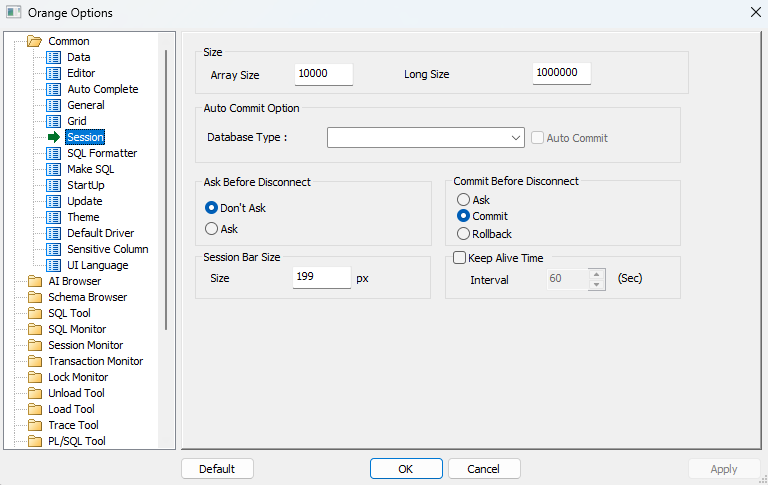Screen dimensions: 768x485
Task: Click the Session Bar Size input field
Action: [x=322, y=277]
